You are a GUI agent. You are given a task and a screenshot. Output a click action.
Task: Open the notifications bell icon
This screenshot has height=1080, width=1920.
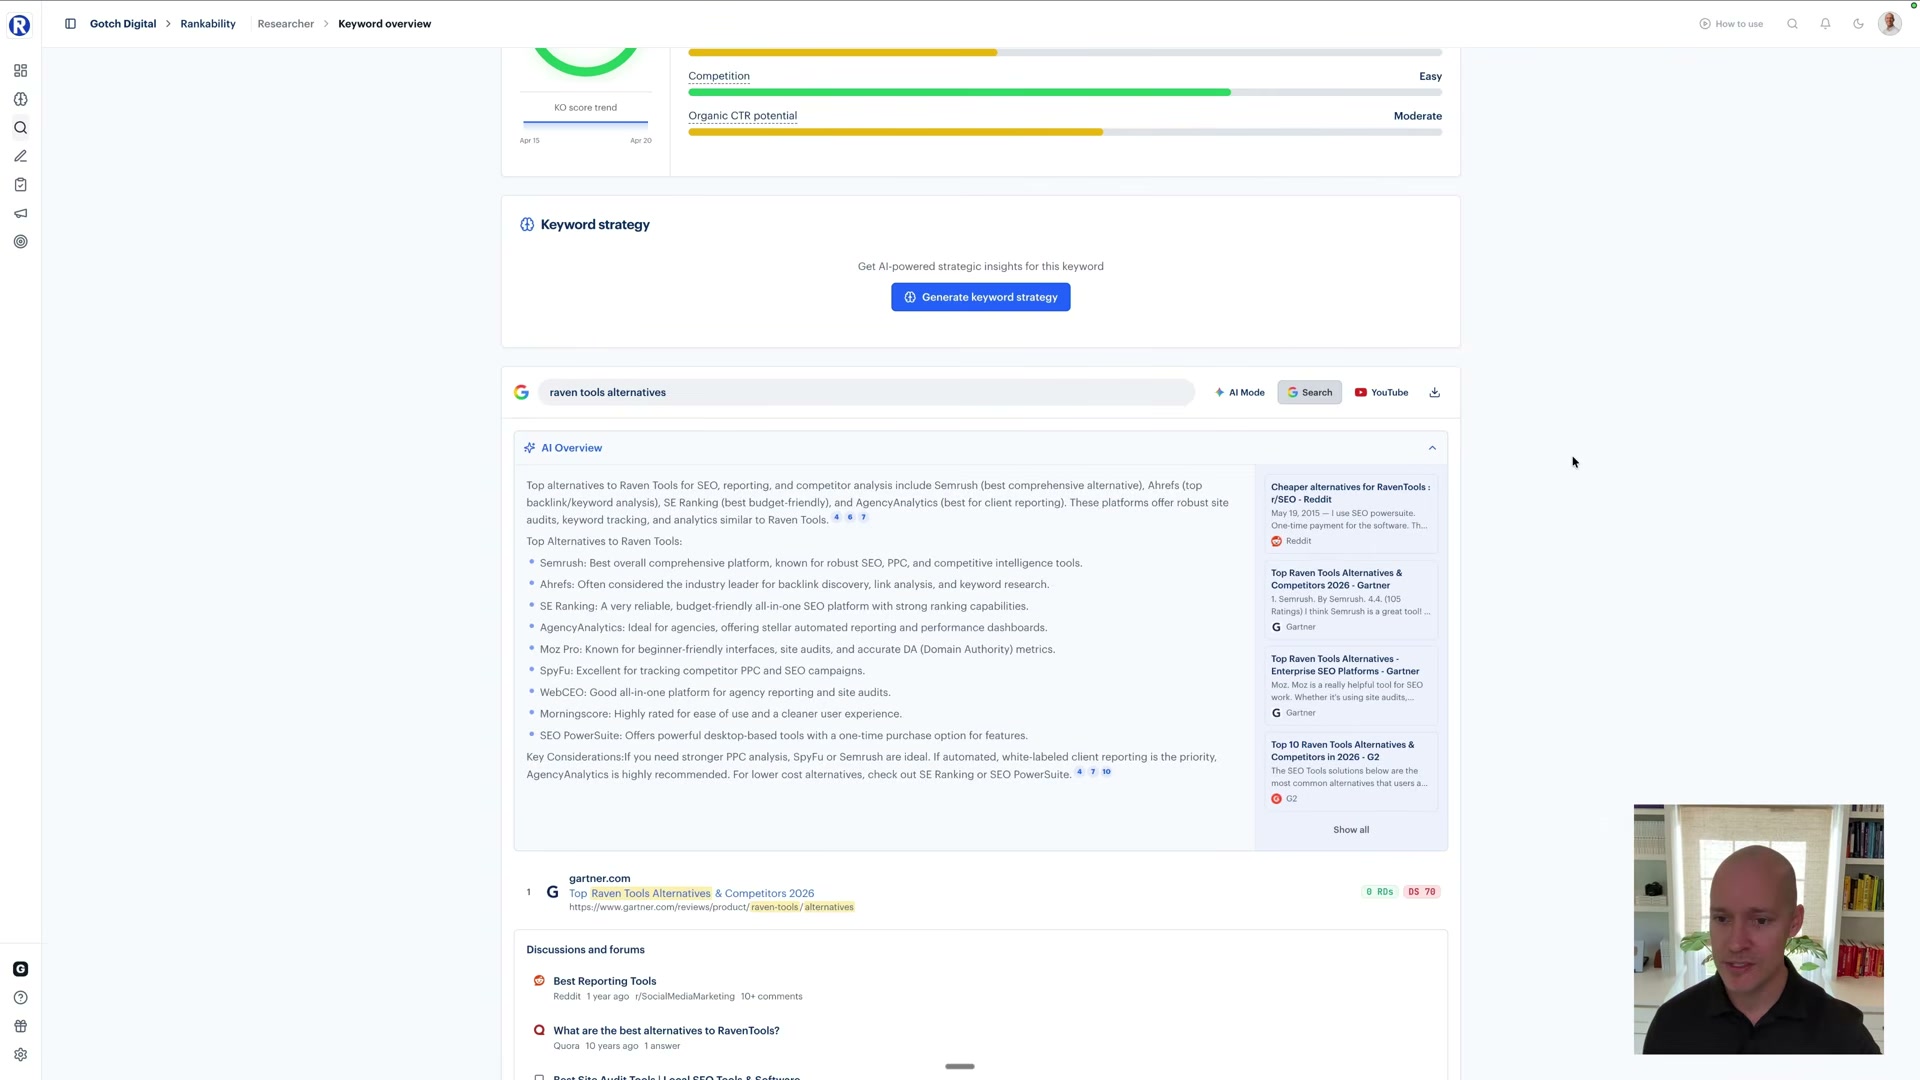click(x=1825, y=24)
